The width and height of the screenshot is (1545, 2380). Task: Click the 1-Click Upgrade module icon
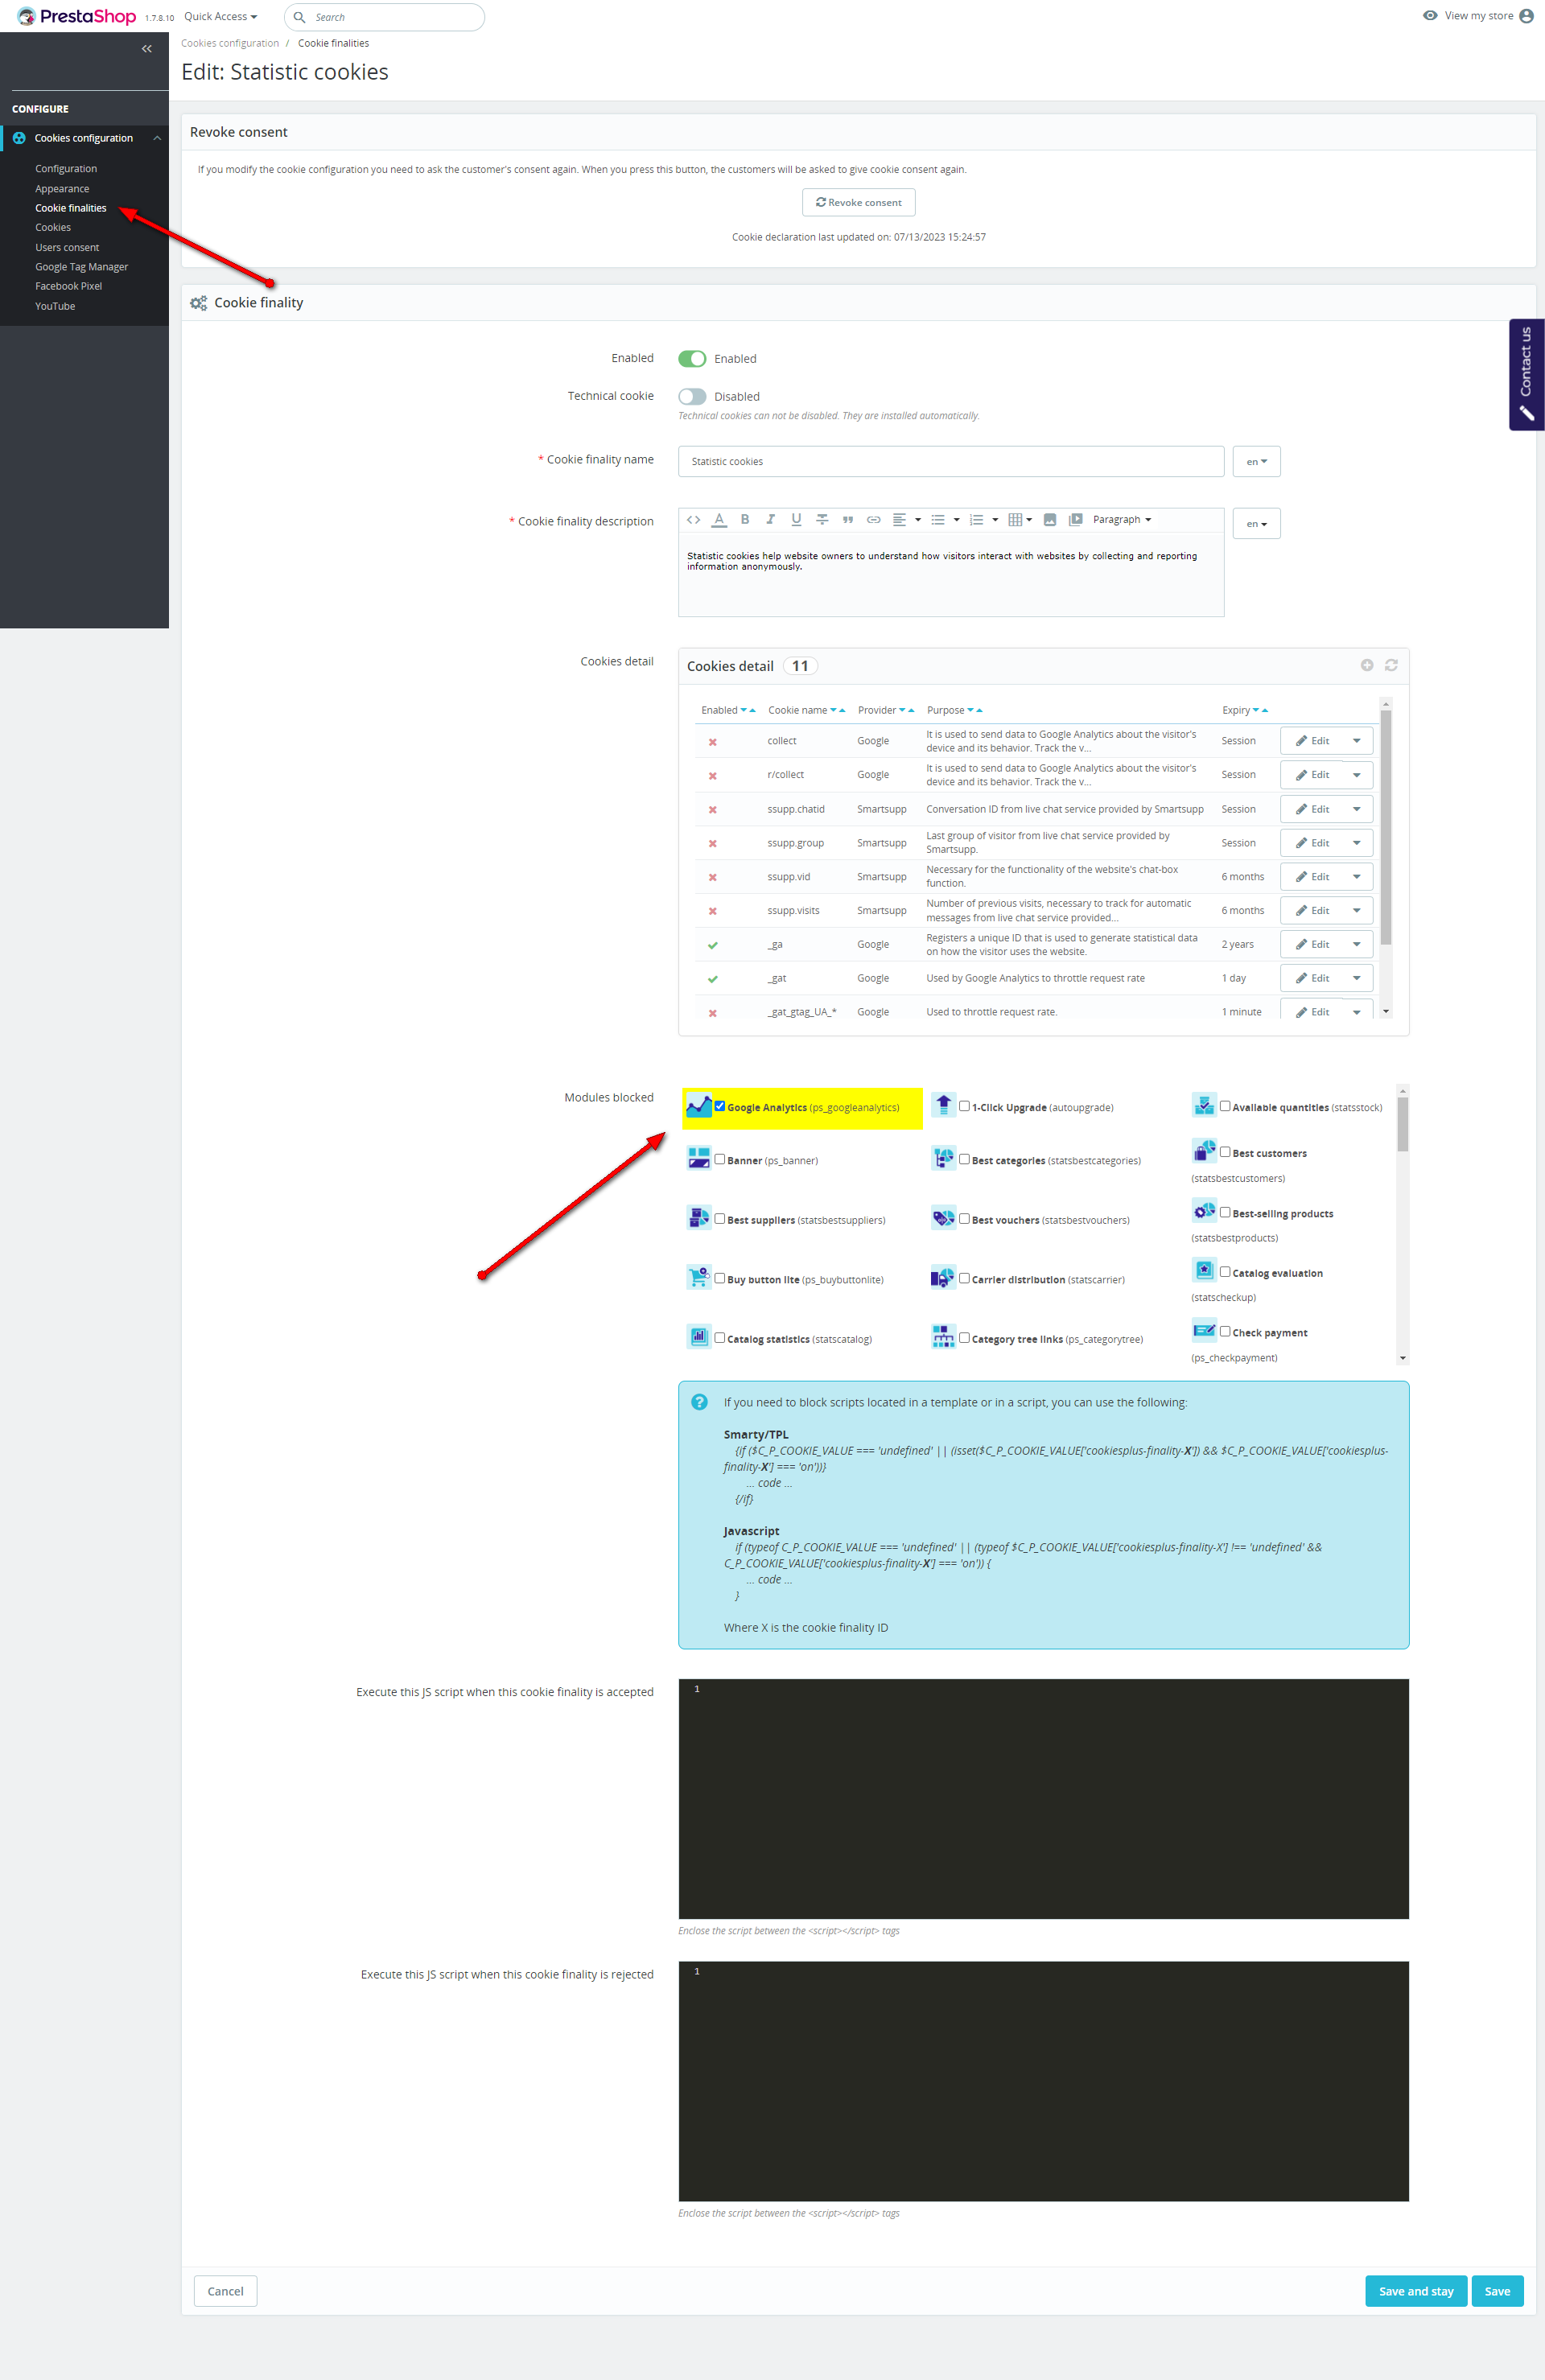coord(943,1105)
